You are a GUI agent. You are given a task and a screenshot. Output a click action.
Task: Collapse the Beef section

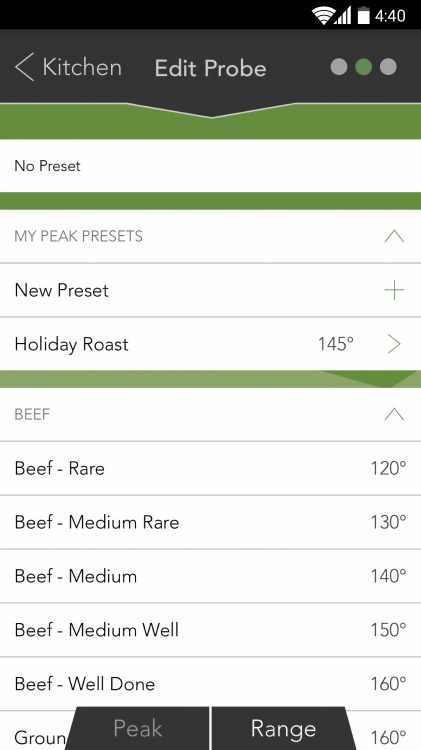pos(394,414)
